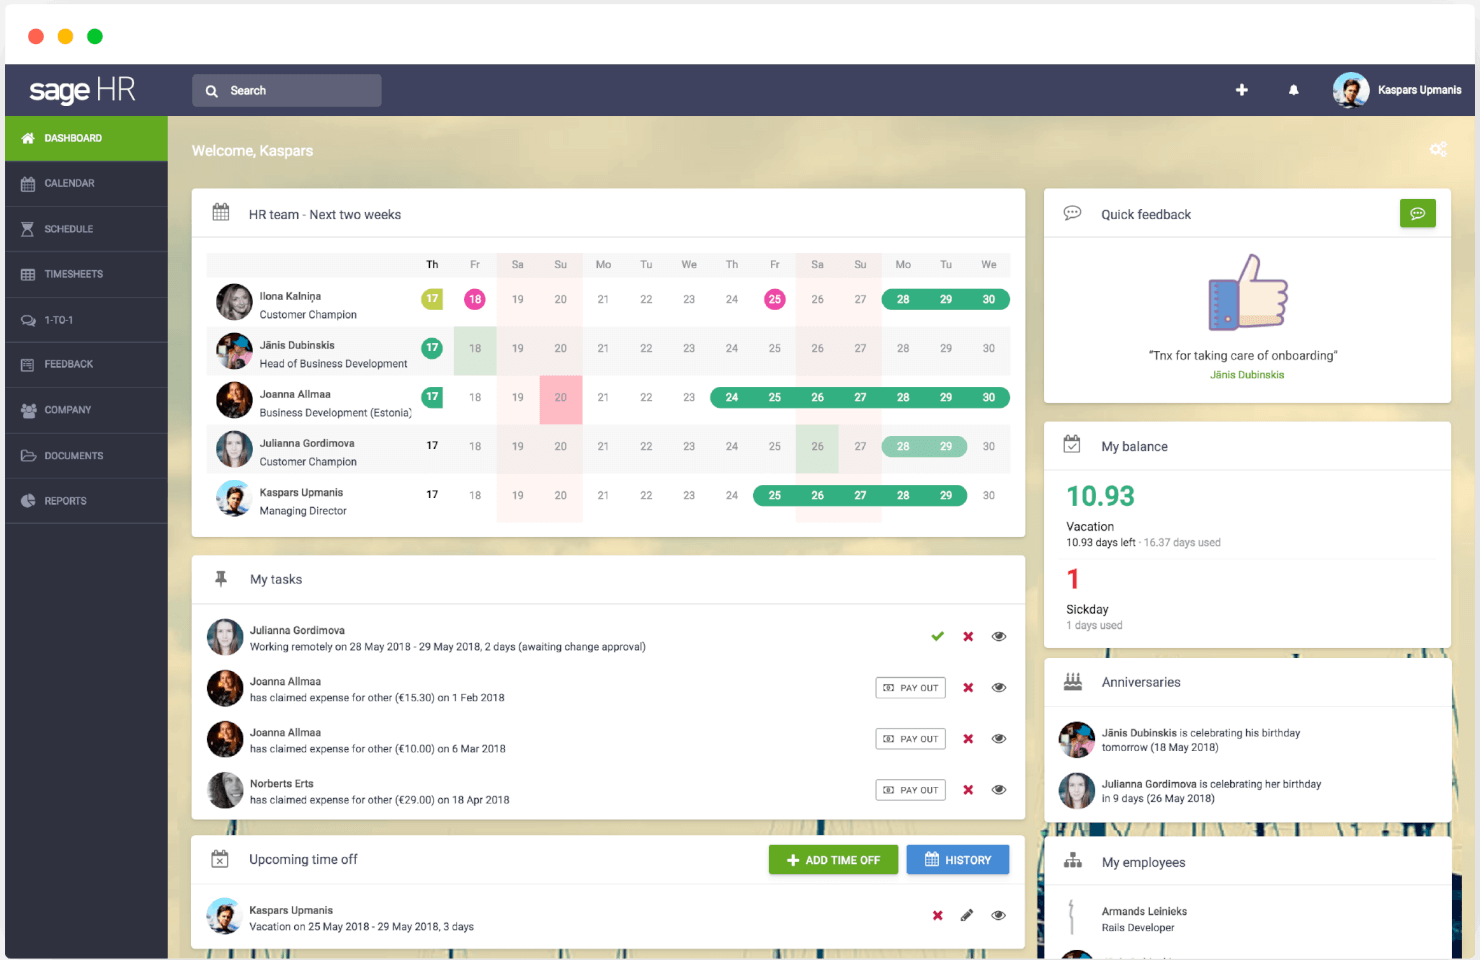The width and height of the screenshot is (1480, 960).
Task: Edit Kaspars Upmanis's vacation with the pencil icon
Action: coord(967,915)
